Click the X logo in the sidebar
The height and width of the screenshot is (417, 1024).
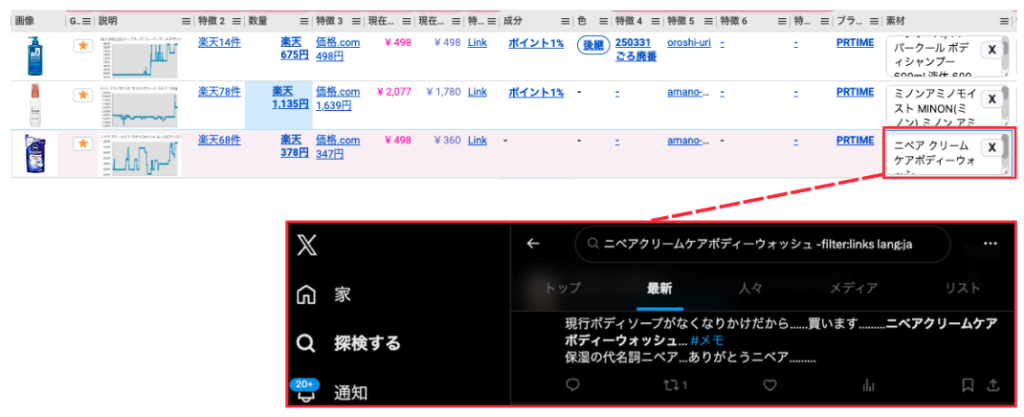tap(307, 245)
